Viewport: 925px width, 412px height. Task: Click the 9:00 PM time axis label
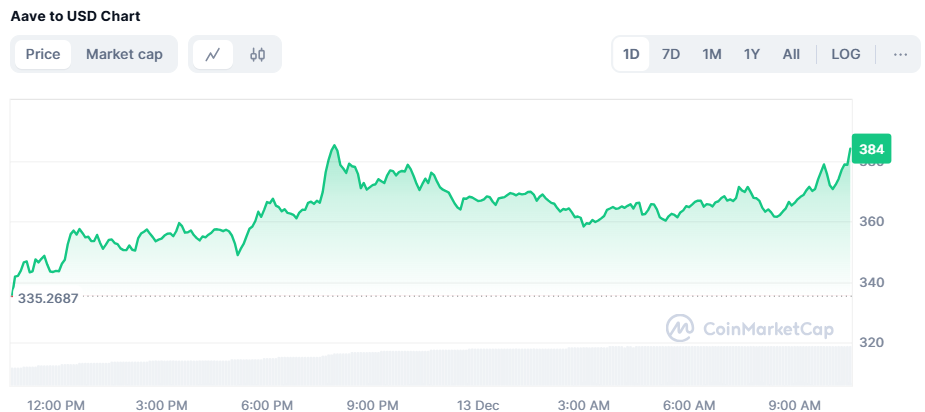click(x=373, y=405)
